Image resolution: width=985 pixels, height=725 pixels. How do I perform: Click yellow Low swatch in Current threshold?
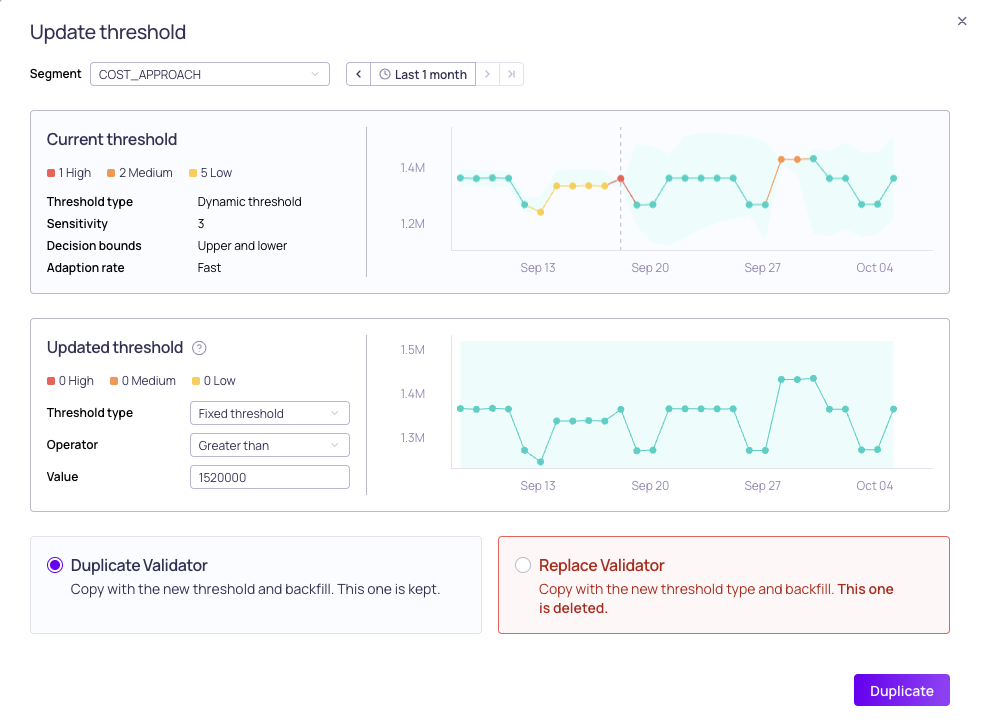coord(193,173)
